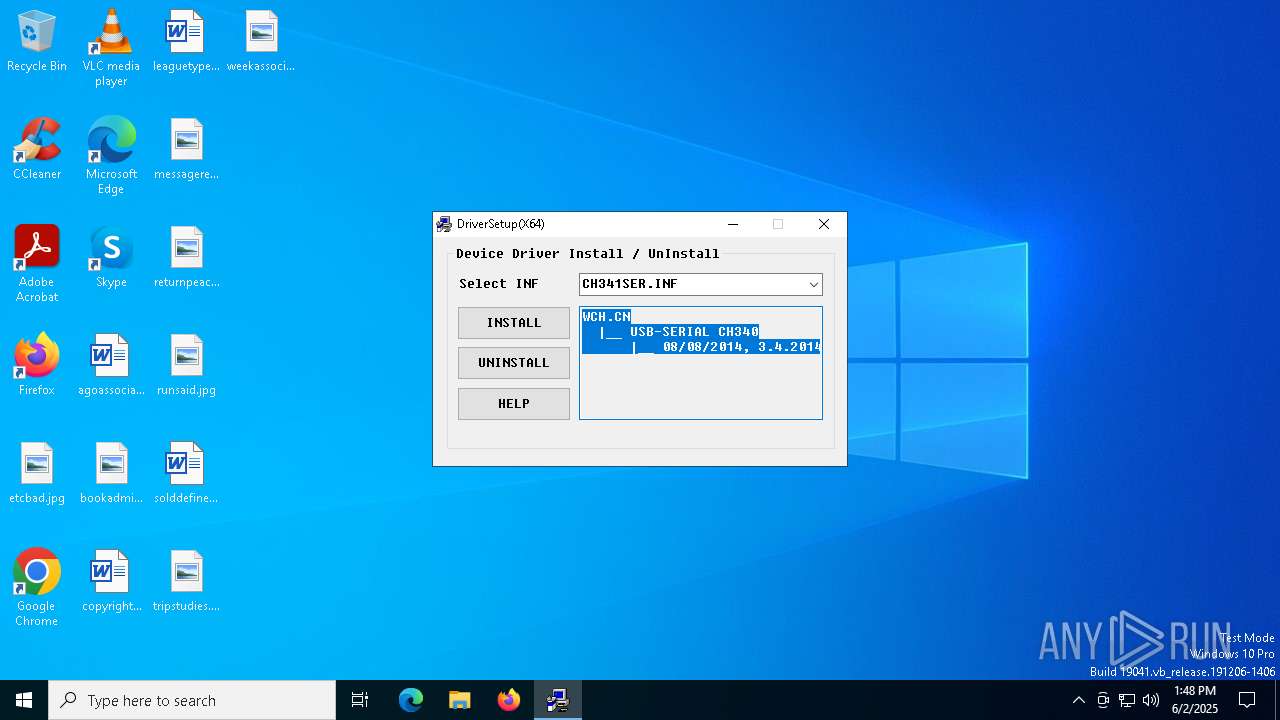
Task: Open HELP in DriverSetup
Action: click(x=514, y=404)
